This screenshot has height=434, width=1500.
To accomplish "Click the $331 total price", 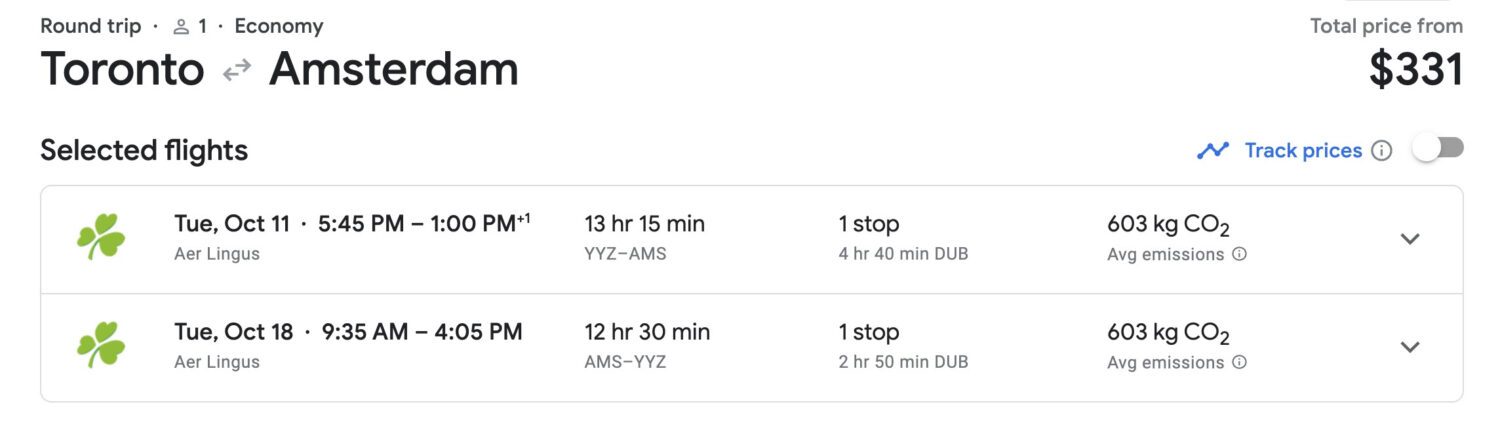I will [1415, 70].
